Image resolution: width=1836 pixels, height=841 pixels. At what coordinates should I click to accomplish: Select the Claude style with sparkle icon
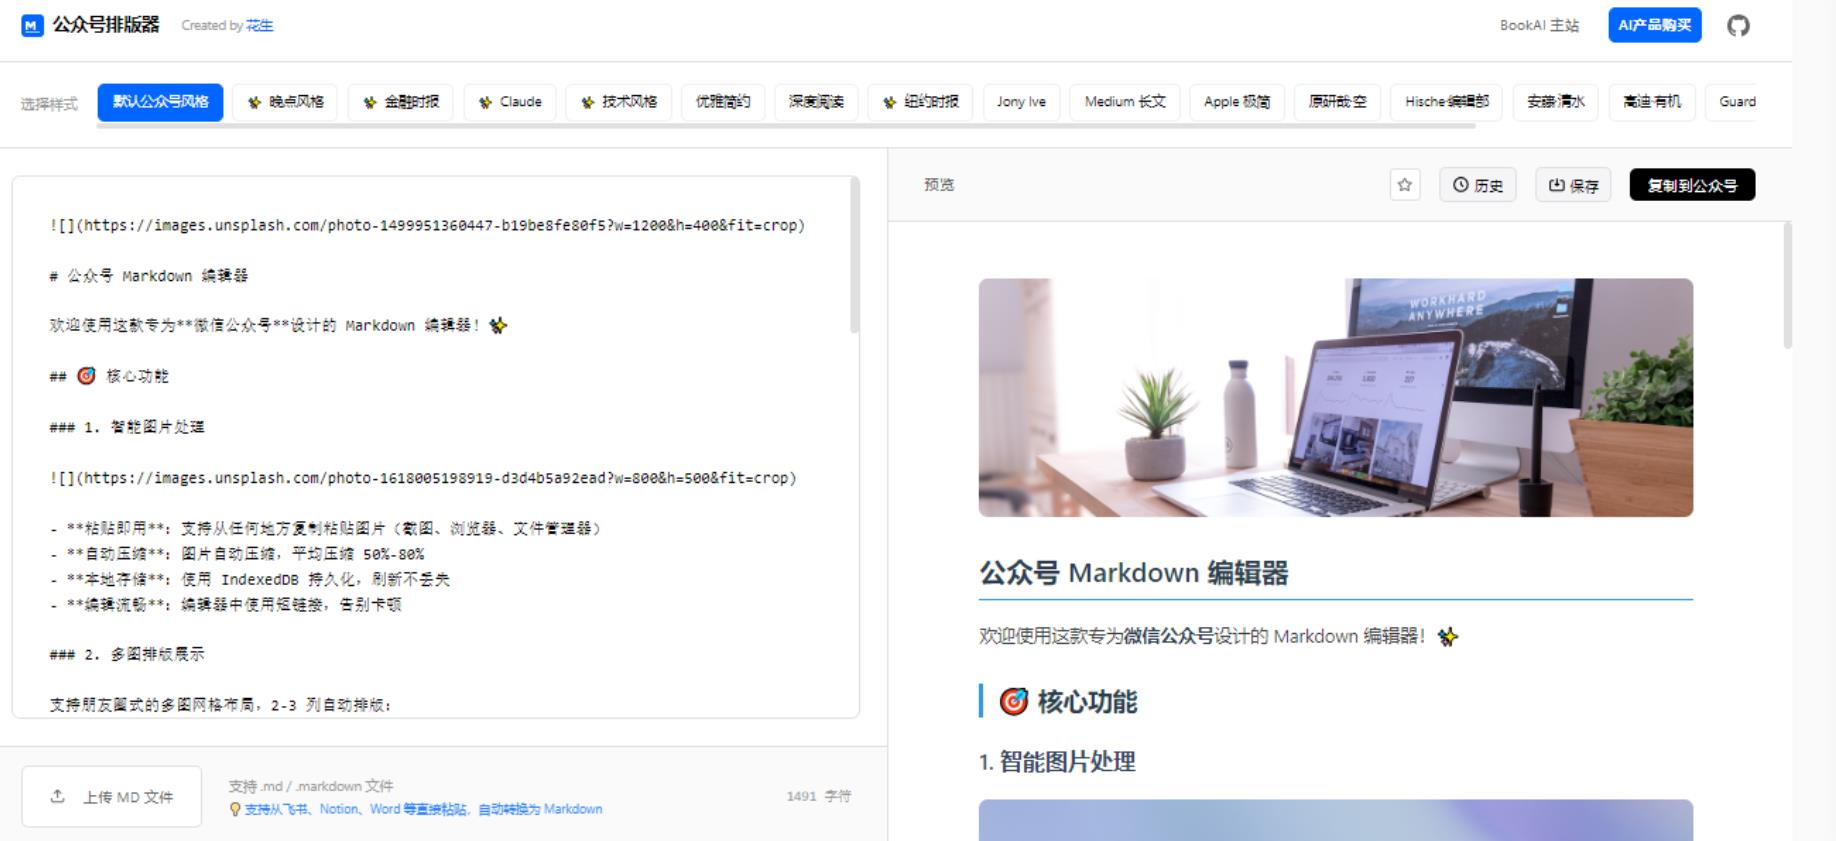tap(510, 102)
